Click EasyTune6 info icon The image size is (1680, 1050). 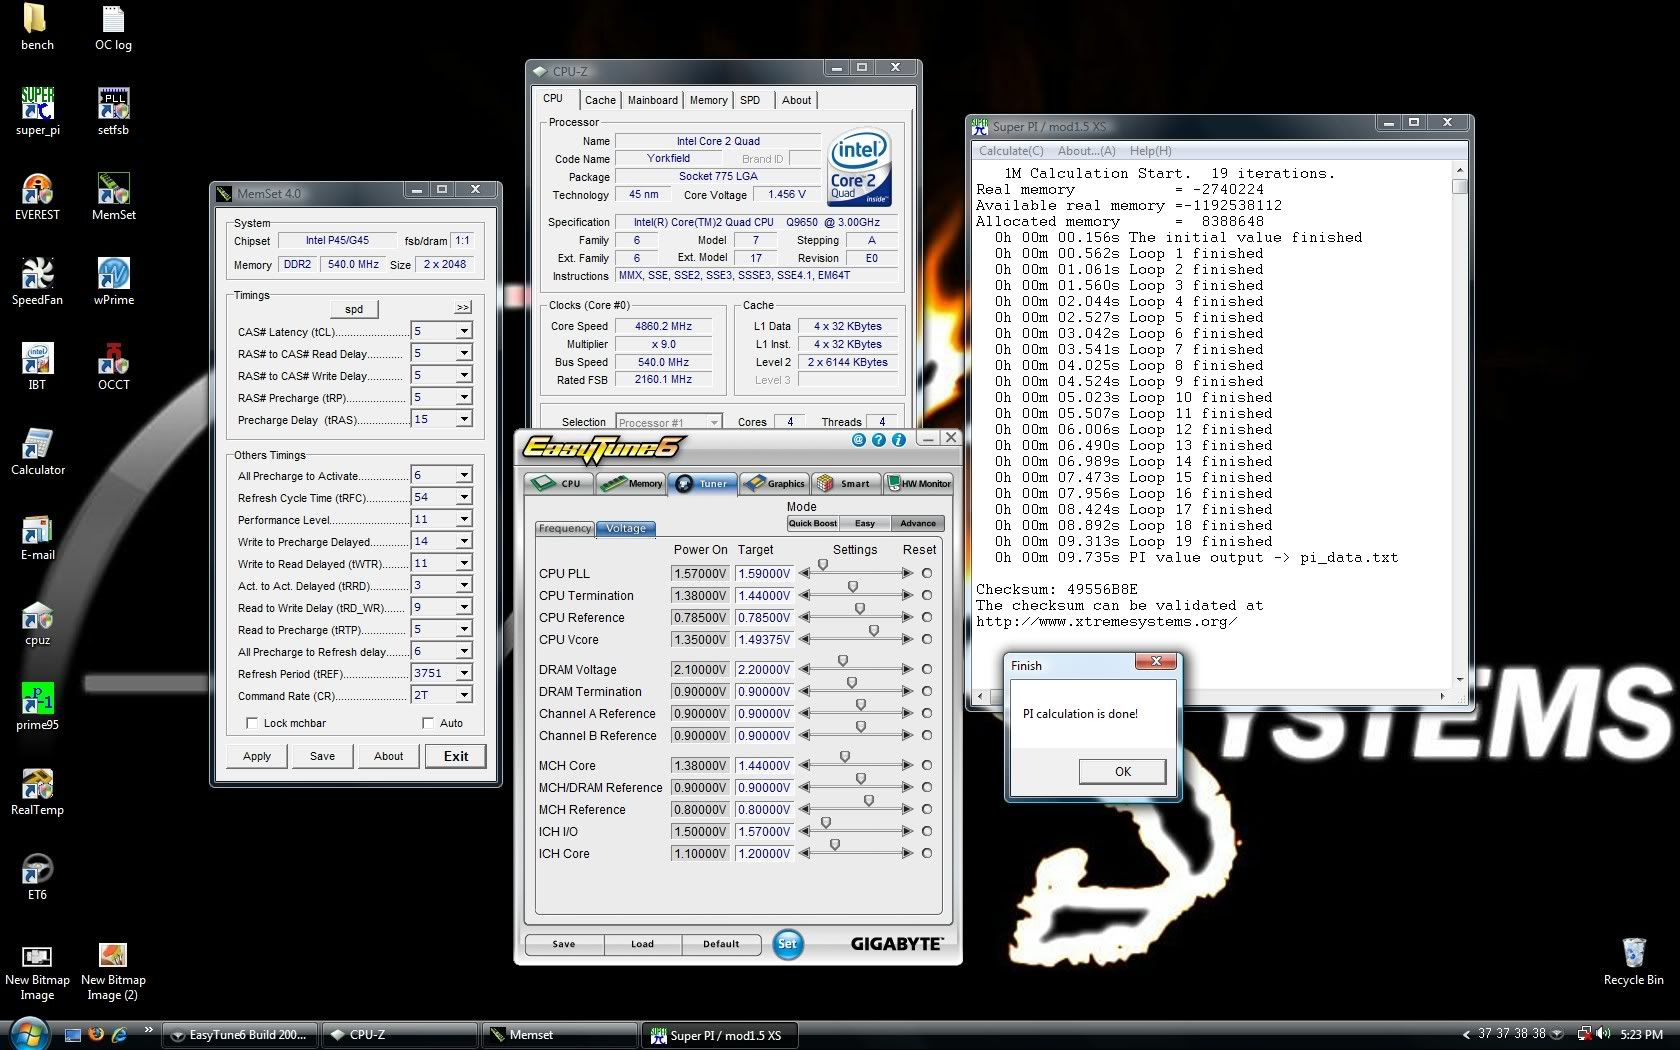coord(899,439)
